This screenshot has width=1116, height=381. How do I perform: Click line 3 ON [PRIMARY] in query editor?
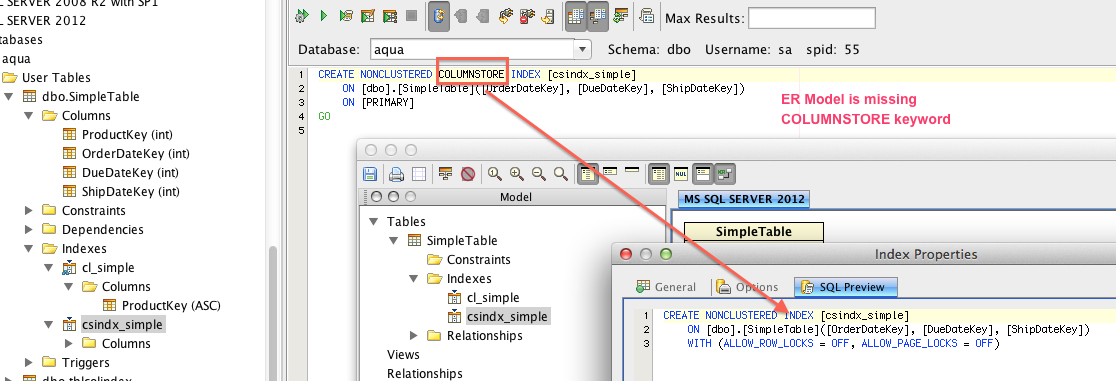point(377,103)
